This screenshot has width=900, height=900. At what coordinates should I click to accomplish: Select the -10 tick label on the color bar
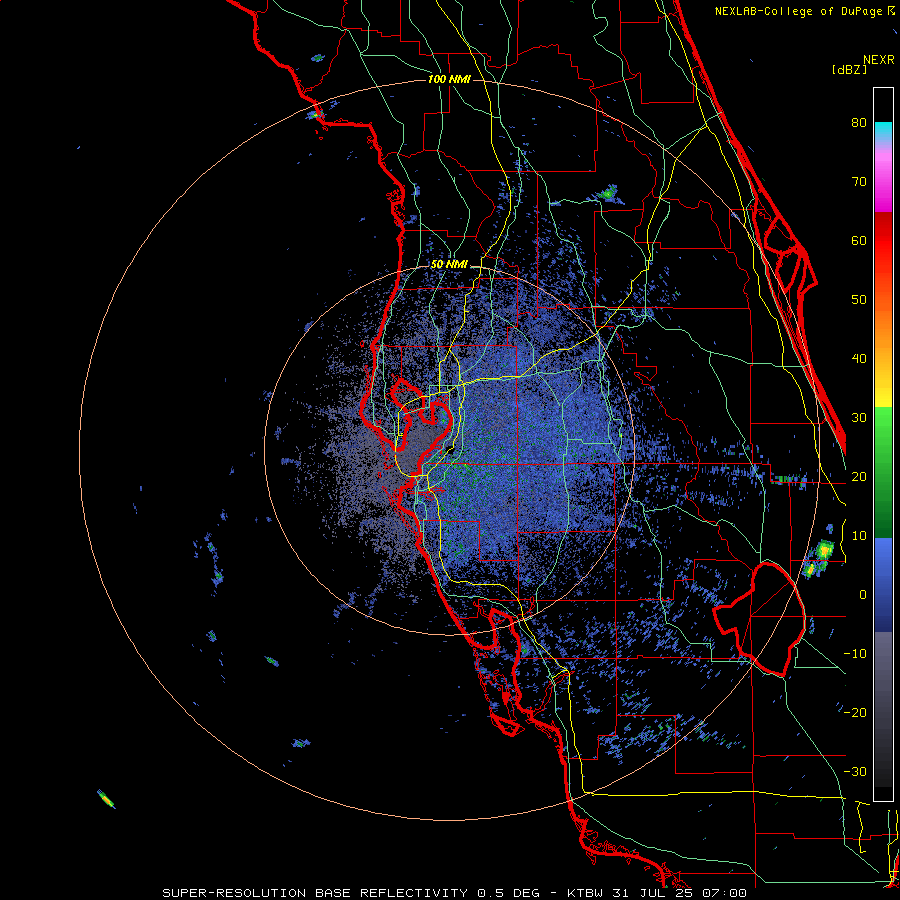tap(855, 654)
